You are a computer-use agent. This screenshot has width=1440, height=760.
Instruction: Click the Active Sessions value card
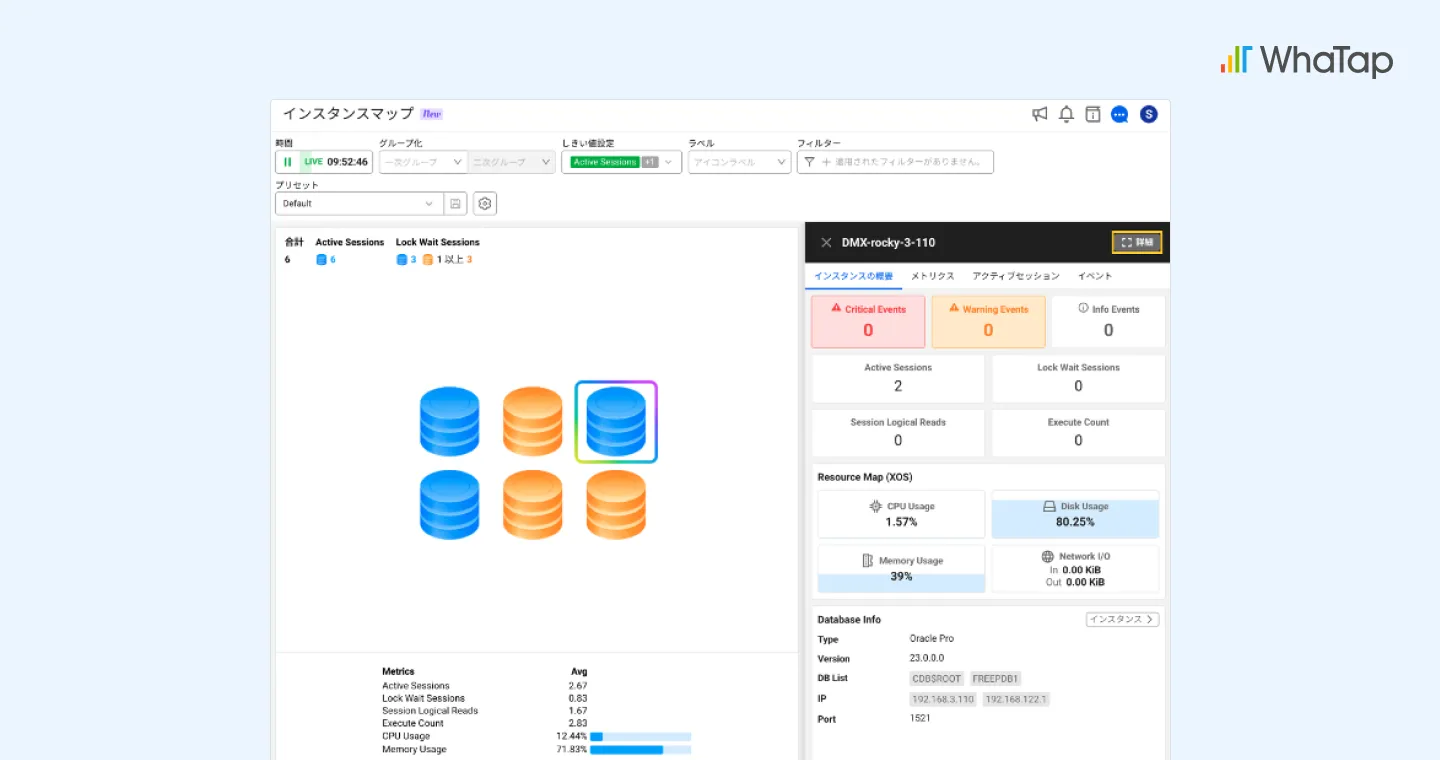[898, 378]
